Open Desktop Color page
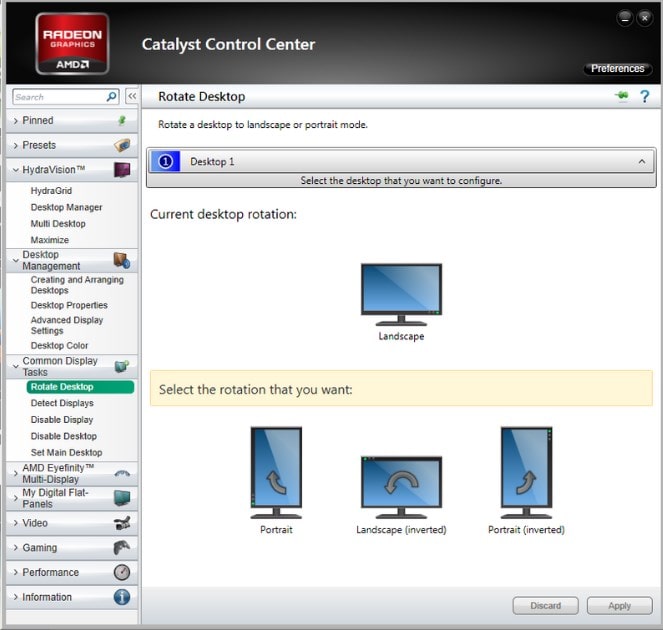663x630 pixels. coord(59,345)
